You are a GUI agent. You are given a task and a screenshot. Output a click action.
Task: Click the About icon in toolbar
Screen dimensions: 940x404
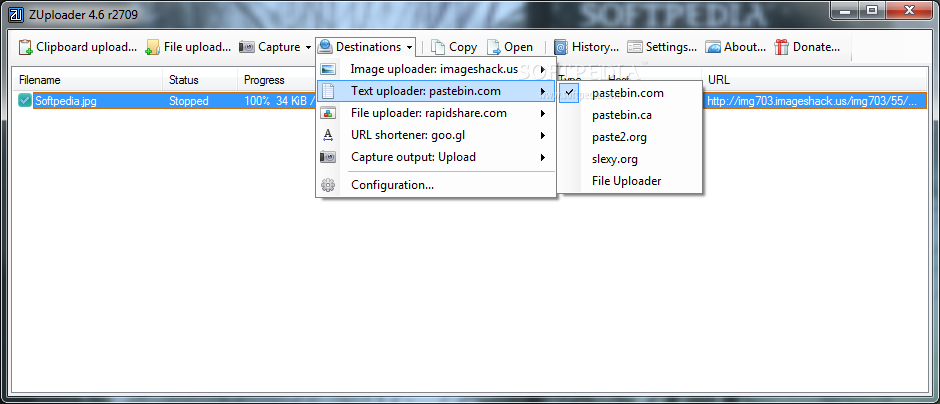point(713,47)
